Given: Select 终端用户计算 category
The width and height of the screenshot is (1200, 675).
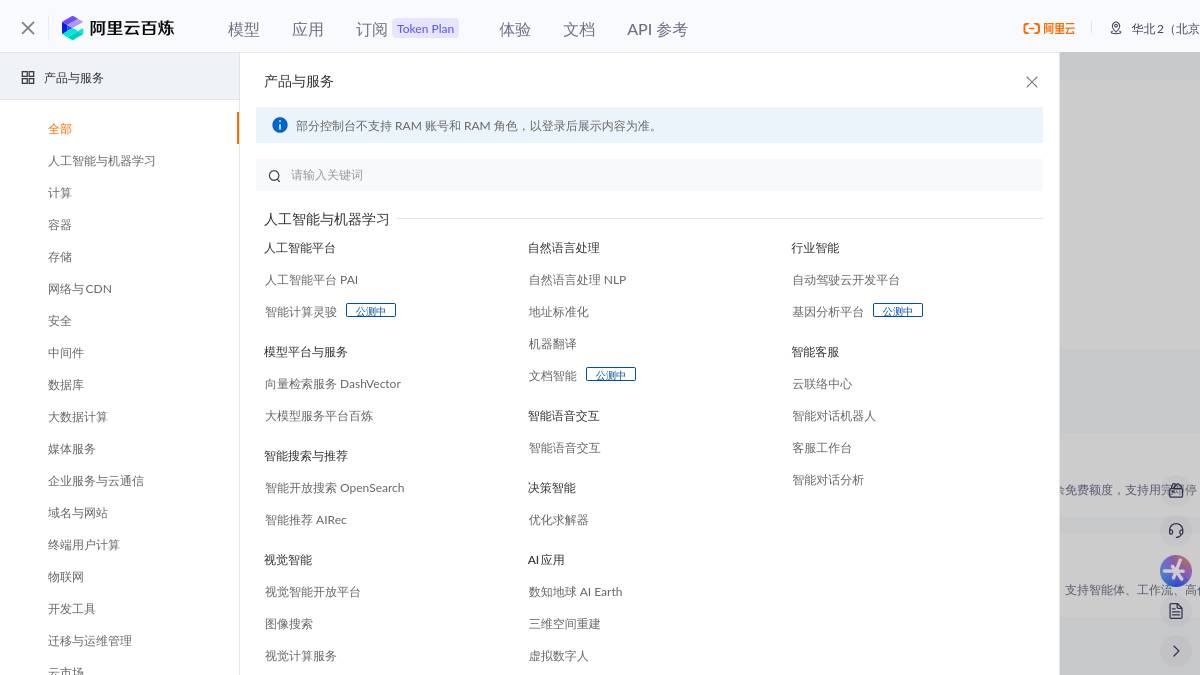Looking at the screenshot, I should click(x=84, y=545).
